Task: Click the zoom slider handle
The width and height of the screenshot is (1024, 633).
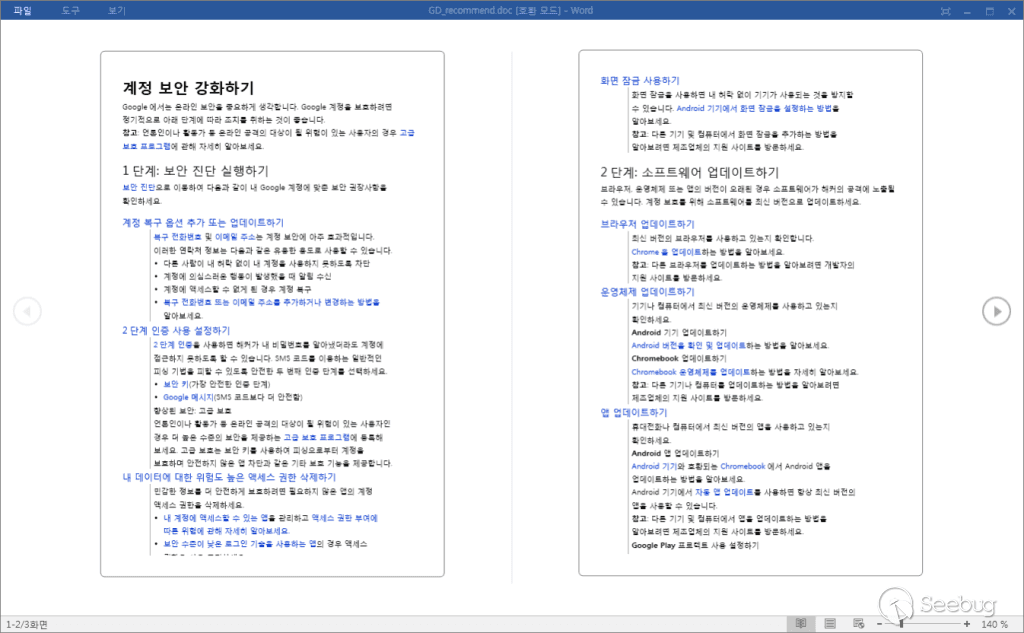Action: point(900,624)
